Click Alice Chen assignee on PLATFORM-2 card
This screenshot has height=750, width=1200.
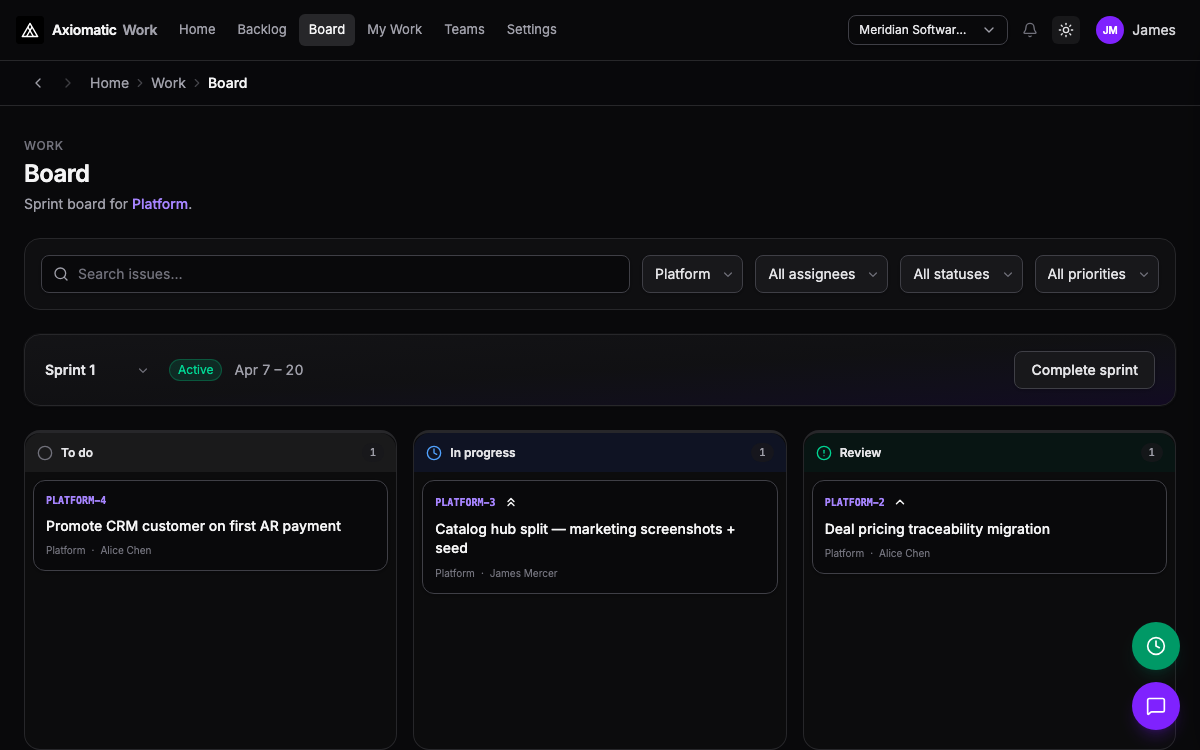pyautogui.click(x=904, y=554)
